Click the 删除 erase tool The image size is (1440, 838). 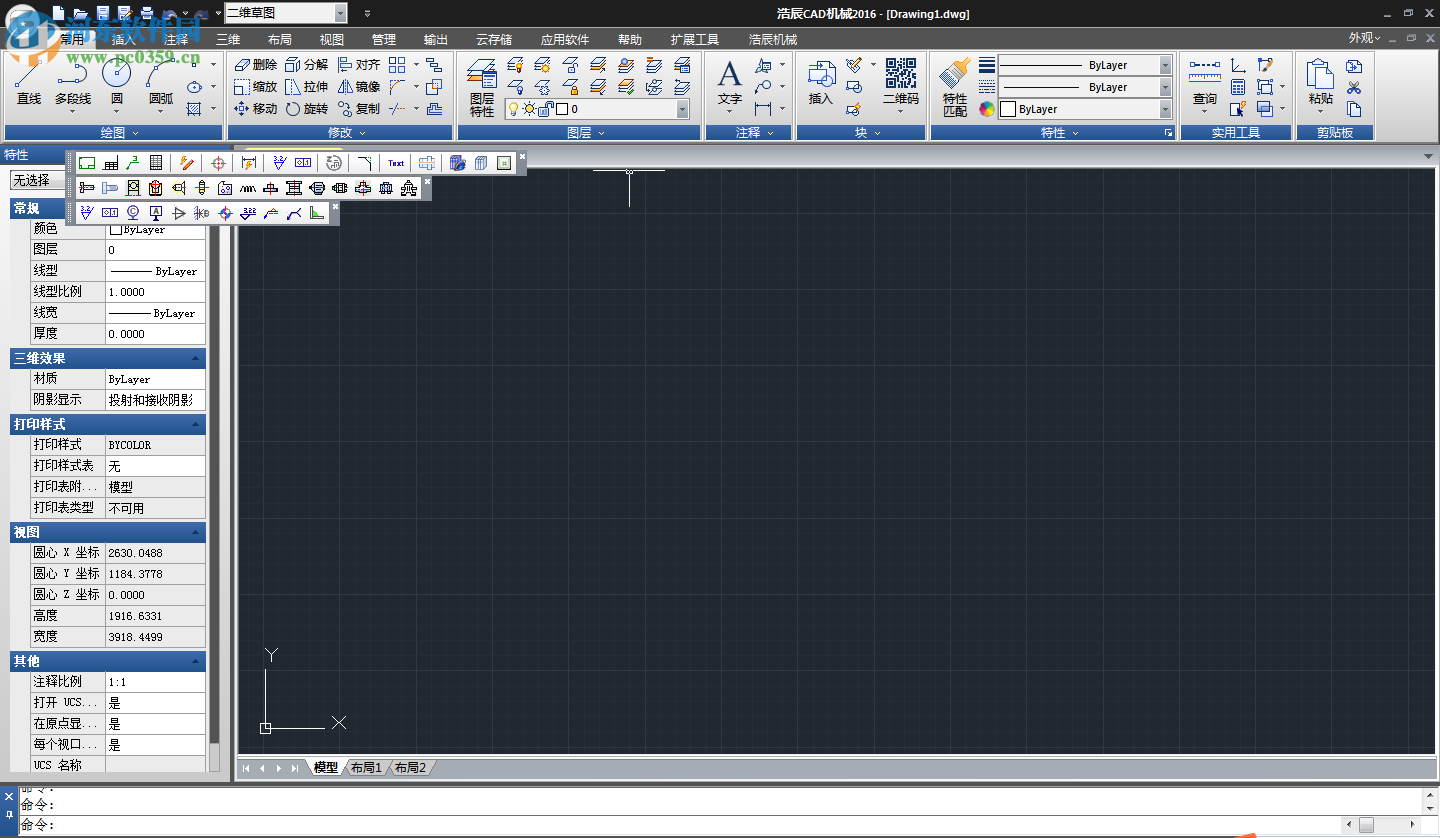(255, 64)
